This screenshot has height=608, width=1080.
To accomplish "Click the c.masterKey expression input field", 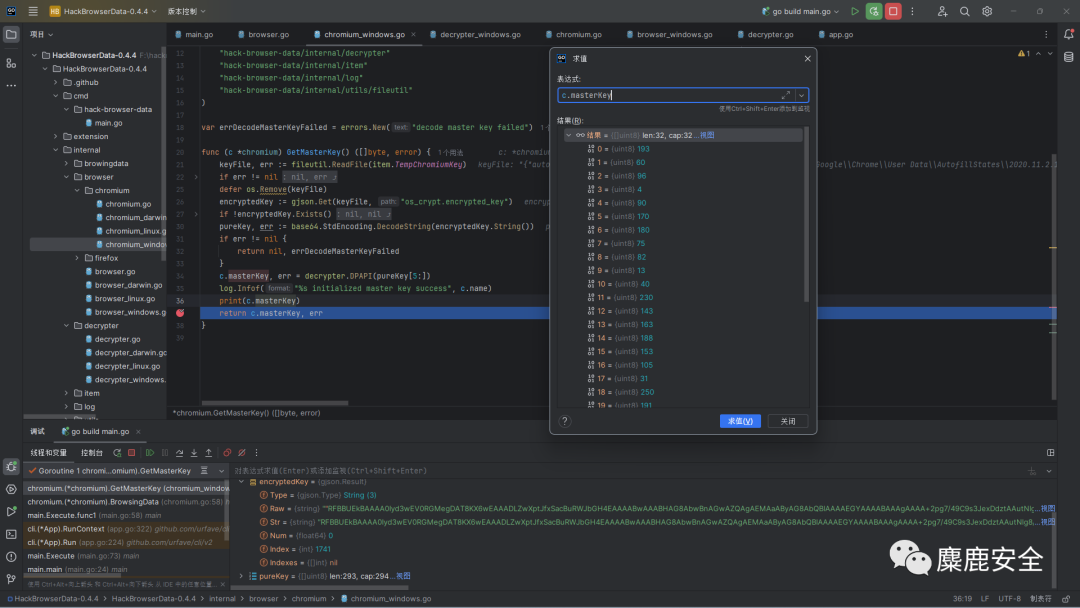I will [668, 95].
